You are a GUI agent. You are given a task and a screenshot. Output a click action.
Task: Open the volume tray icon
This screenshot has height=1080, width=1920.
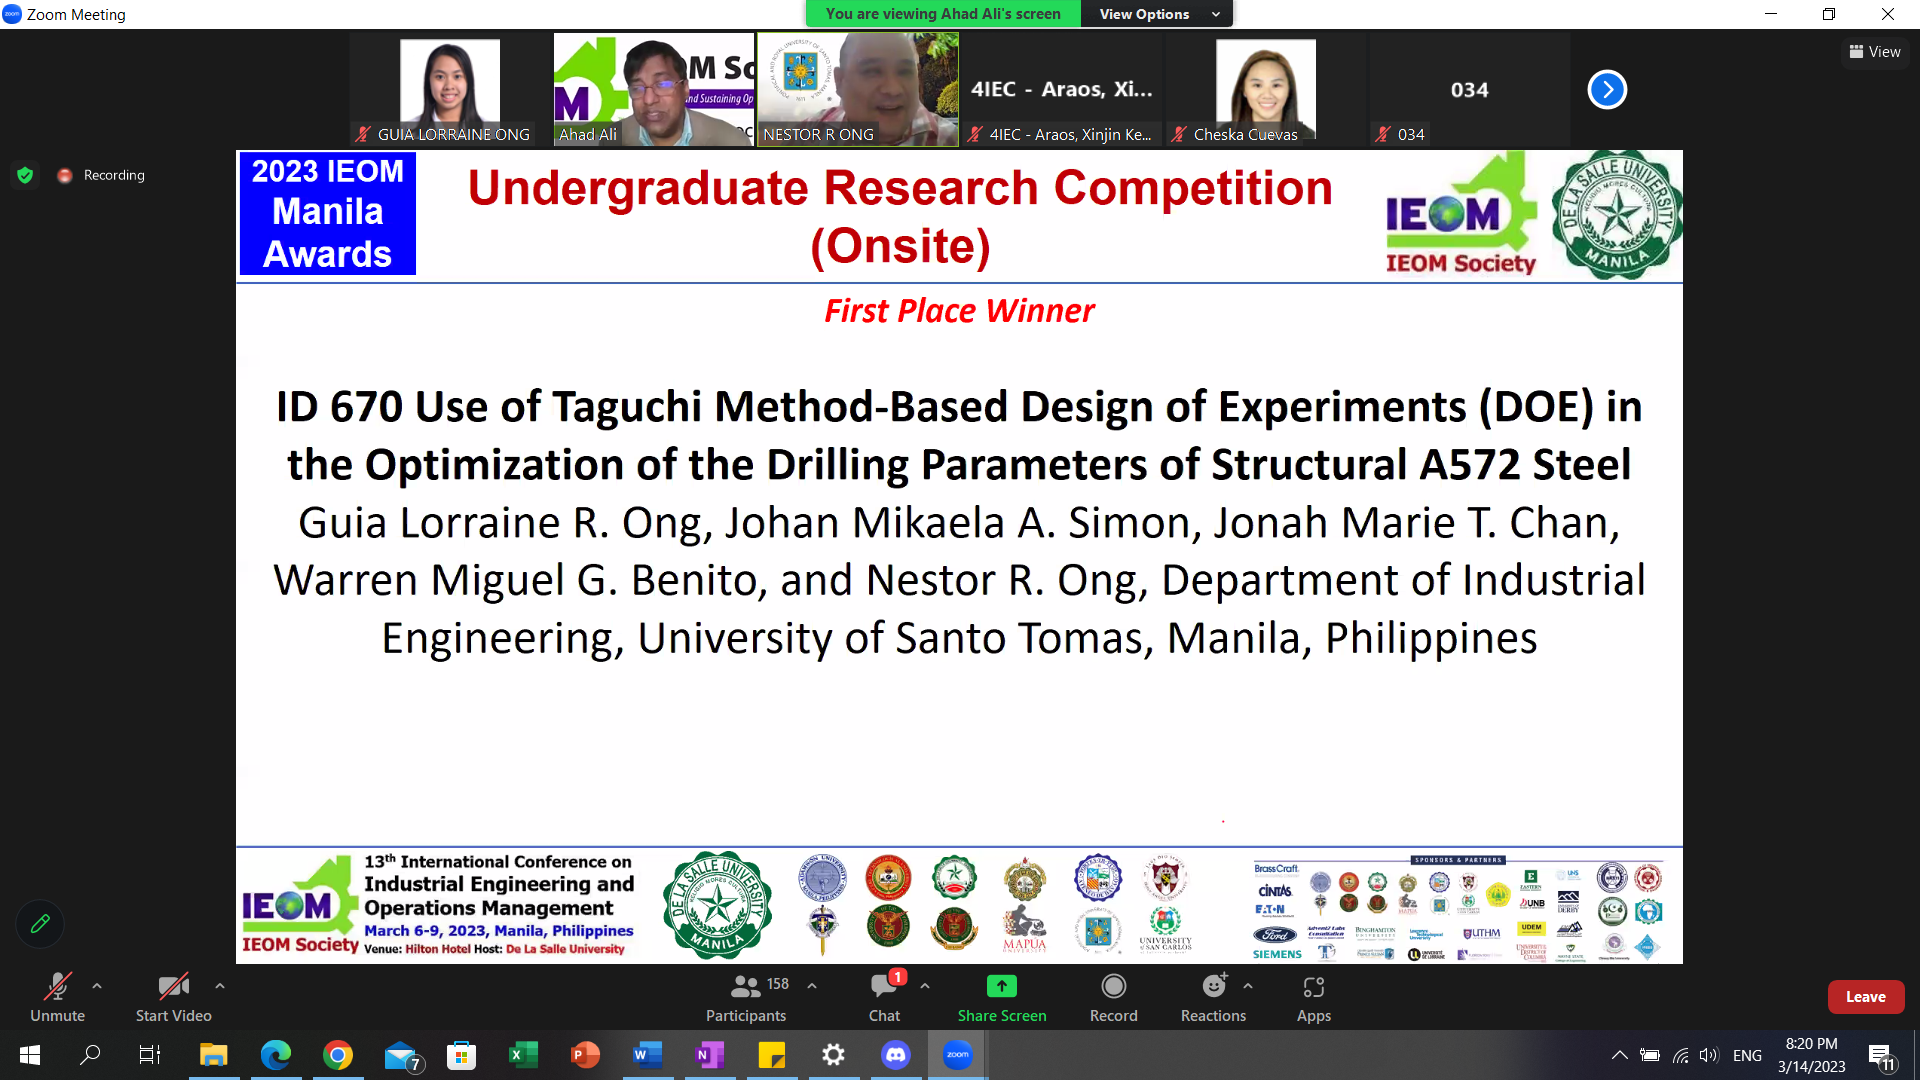(1709, 1055)
